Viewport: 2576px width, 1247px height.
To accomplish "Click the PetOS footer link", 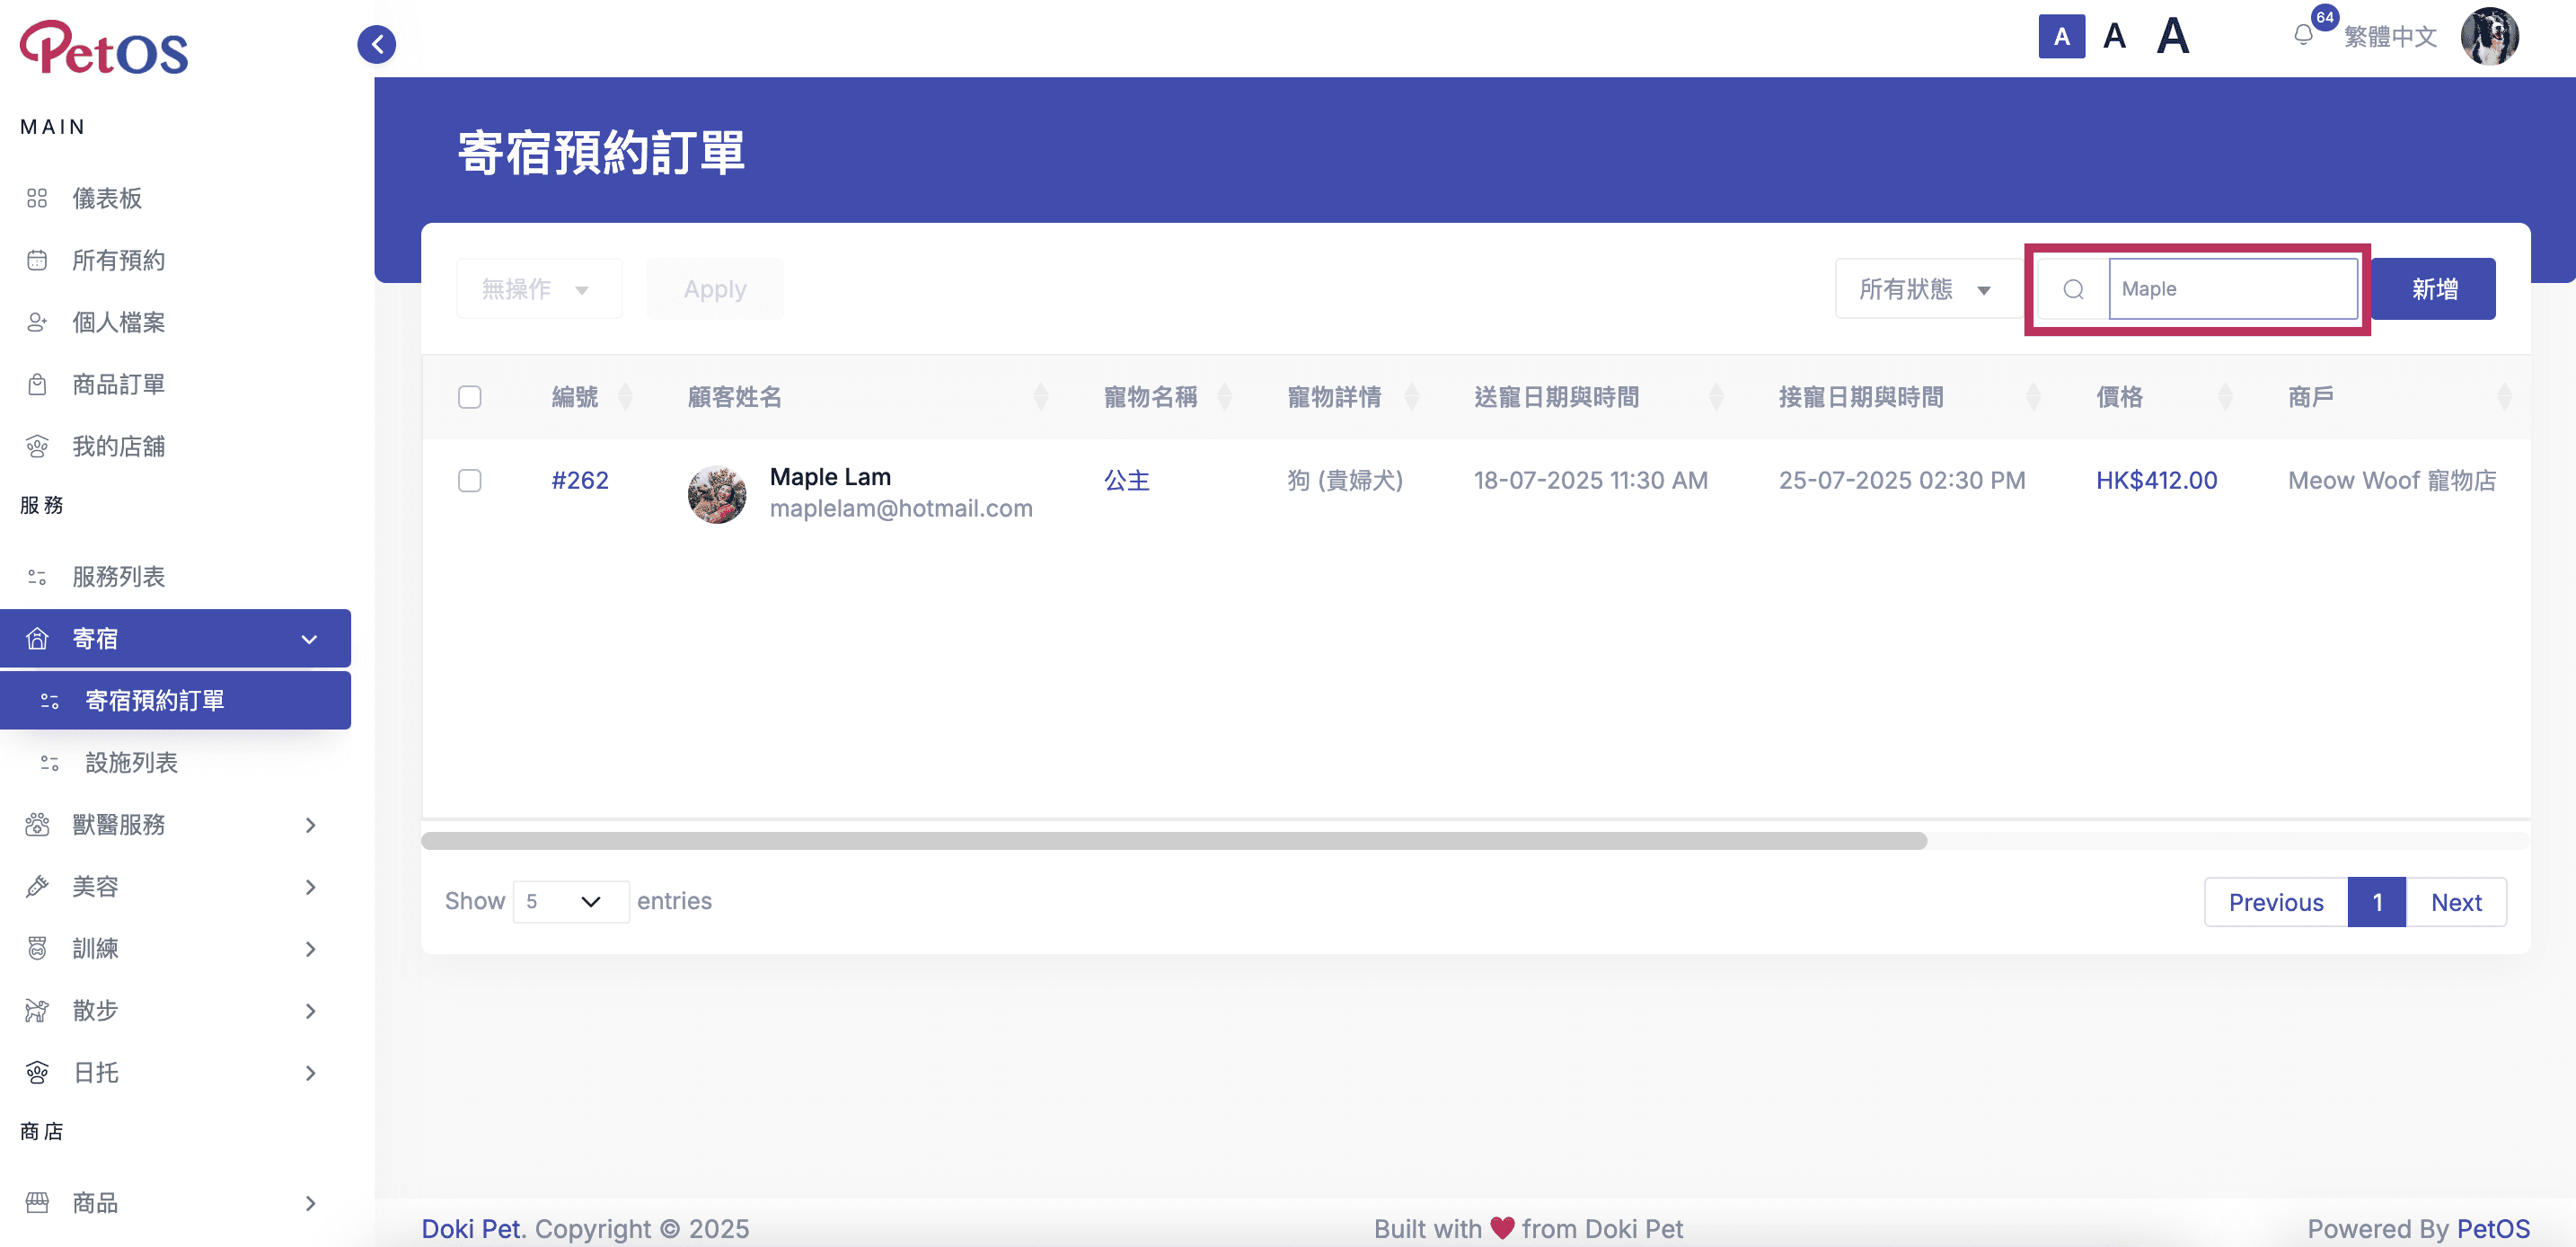I will [2493, 1228].
